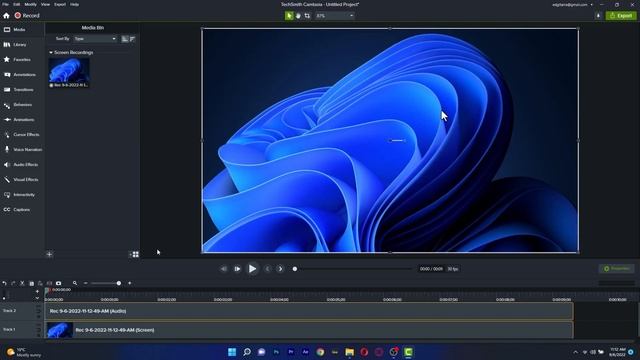Open the Interactivity panel
Viewport: 640px width, 360px height.
tap(22, 195)
